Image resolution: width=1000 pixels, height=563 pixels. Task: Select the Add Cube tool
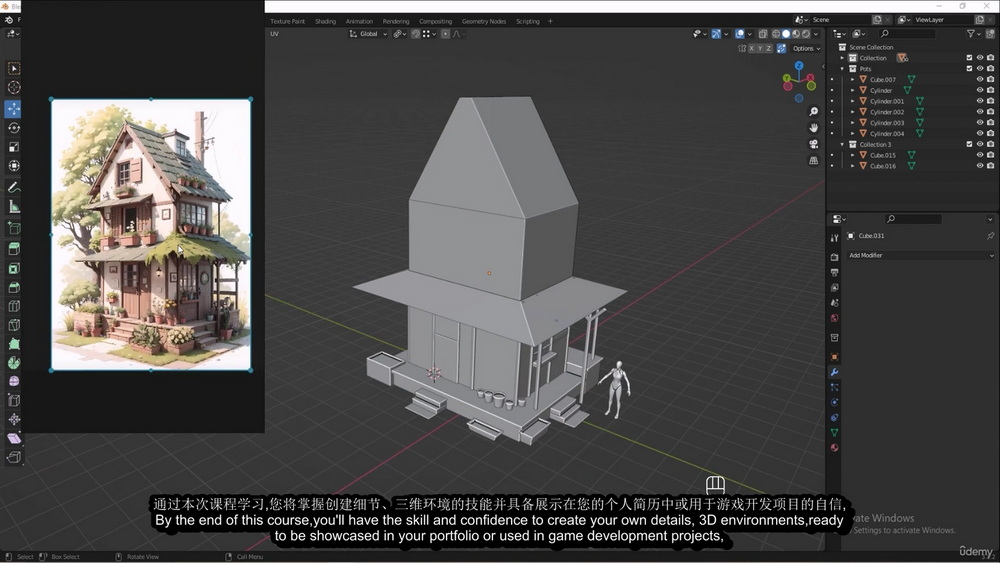(x=13, y=228)
